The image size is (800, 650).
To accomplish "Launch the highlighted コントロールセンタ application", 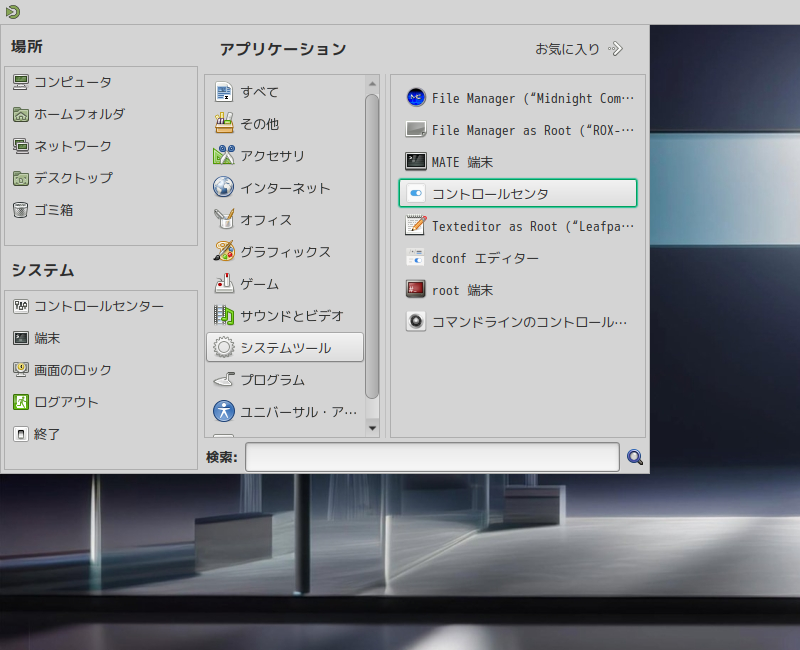I will pyautogui.click(x=518, y=193).
